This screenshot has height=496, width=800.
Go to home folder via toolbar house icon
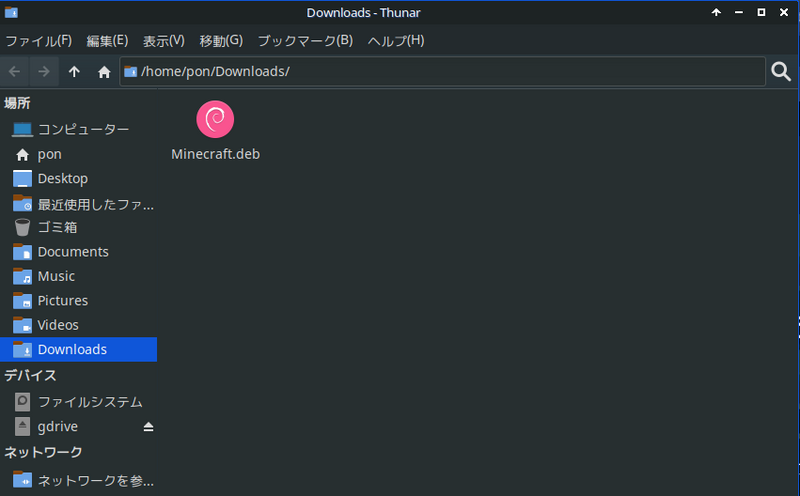(104, 71)
